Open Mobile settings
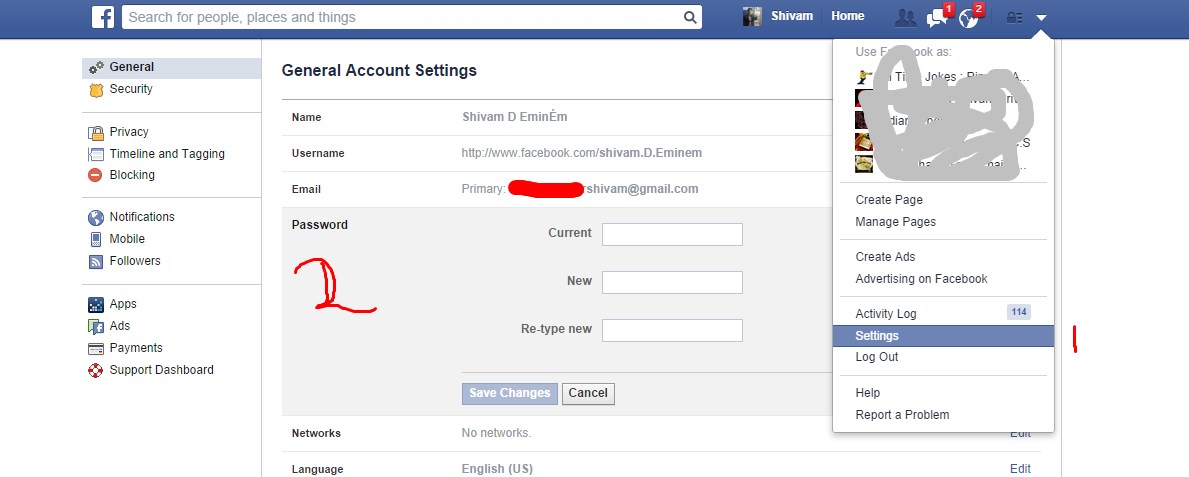Screen dimensions: 1189x477 (x=127, y=239)
